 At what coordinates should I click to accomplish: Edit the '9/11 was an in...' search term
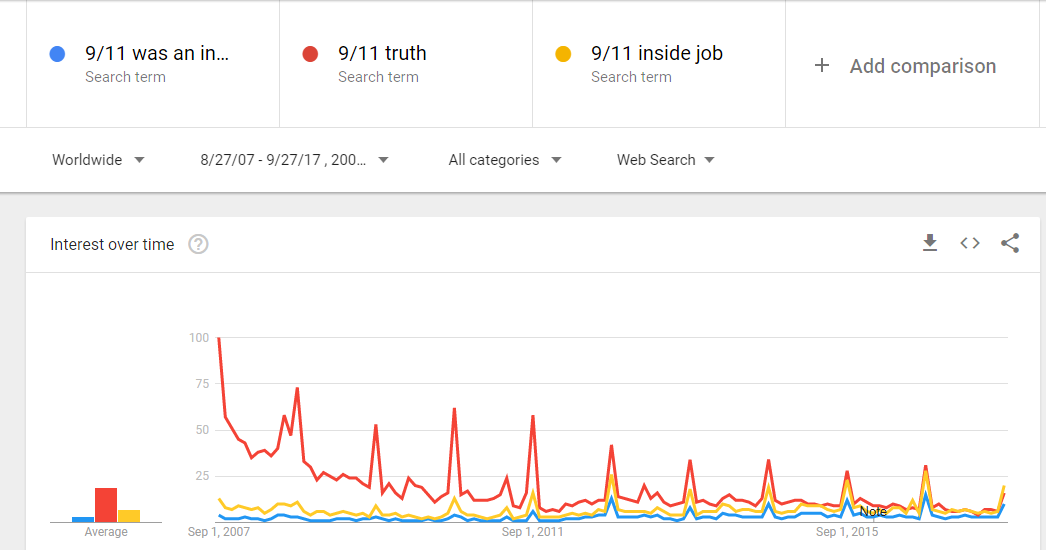[157, 54]
